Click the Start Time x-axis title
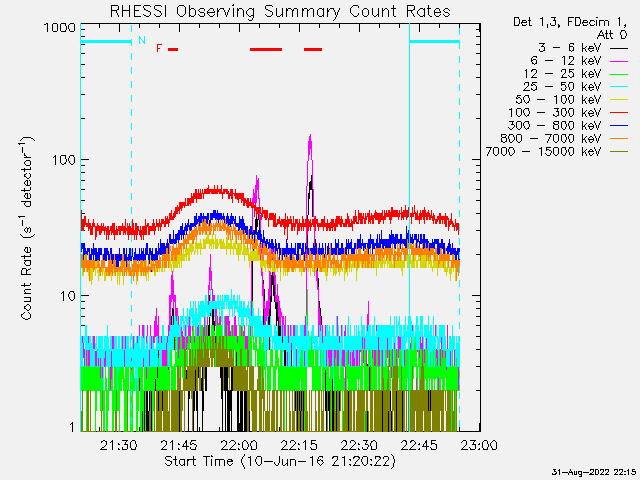640x480 pixels. coord(280,462)
